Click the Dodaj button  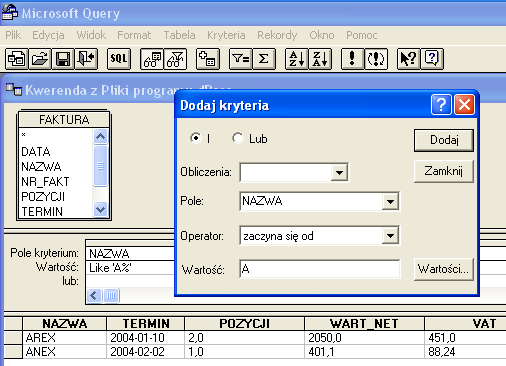[x=444, y=140]
